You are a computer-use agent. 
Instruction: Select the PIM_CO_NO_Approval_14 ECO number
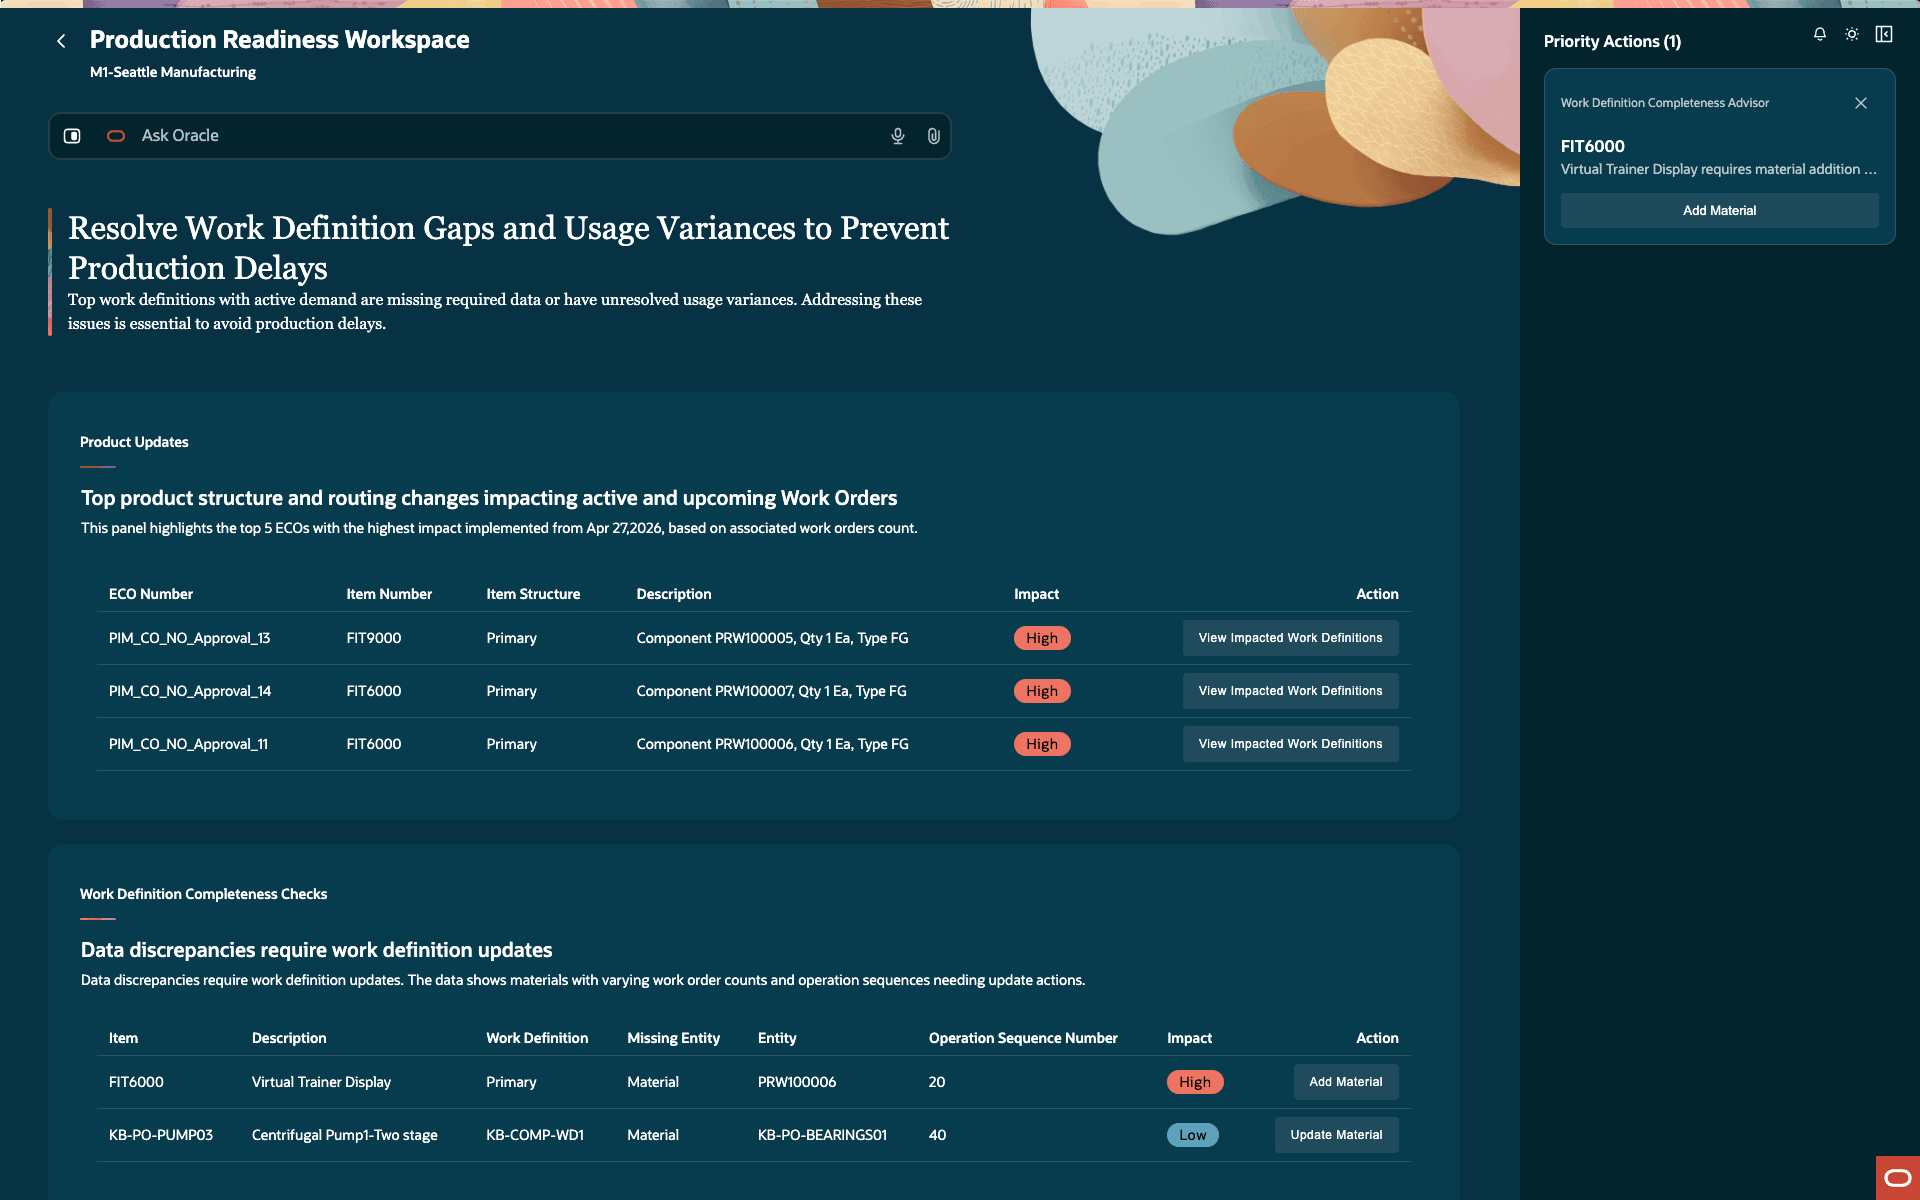(x=189, y=691)
